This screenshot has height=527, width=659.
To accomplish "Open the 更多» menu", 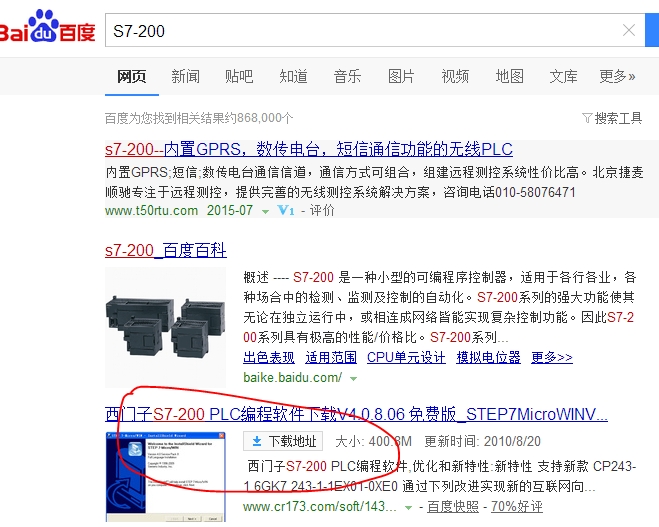I will tap(617, 76).
